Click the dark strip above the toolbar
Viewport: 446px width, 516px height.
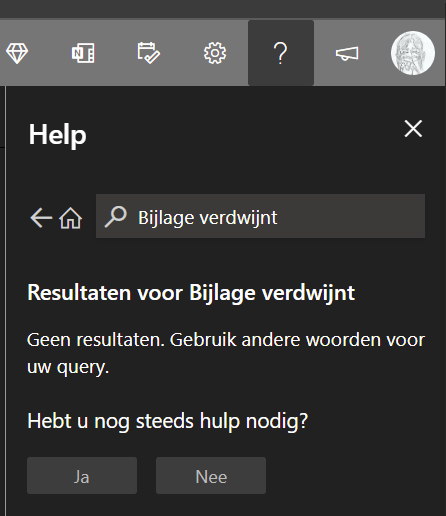point(223,9)
